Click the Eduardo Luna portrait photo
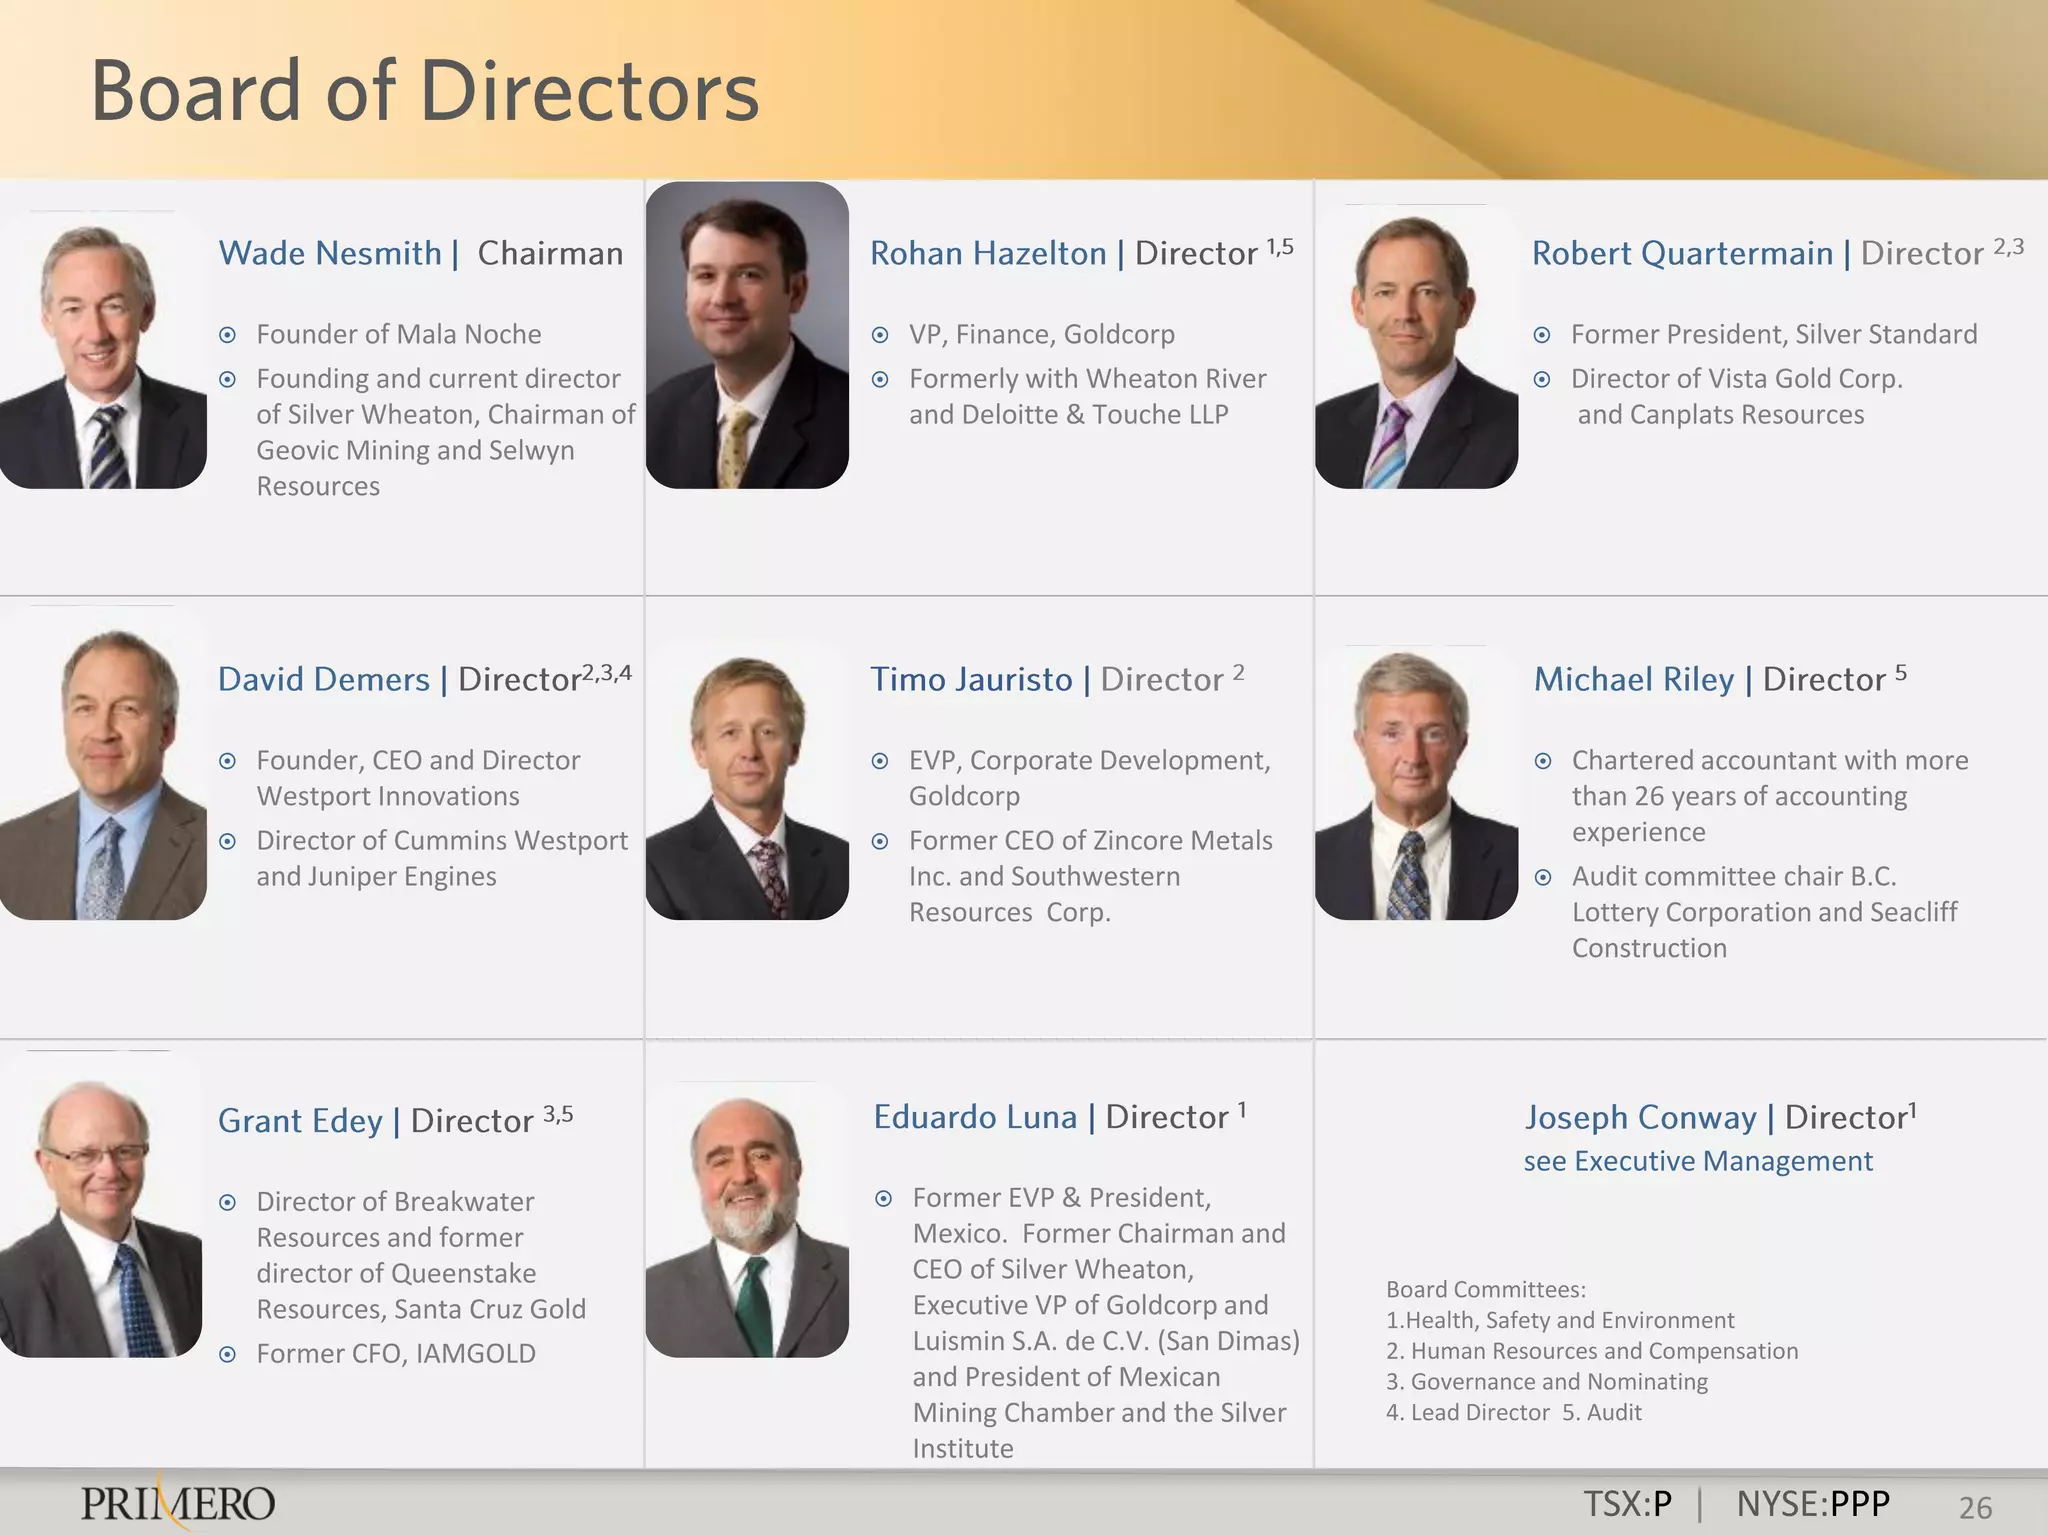The width and height of the screenshot is (2048, 1536). point(747,1220)
